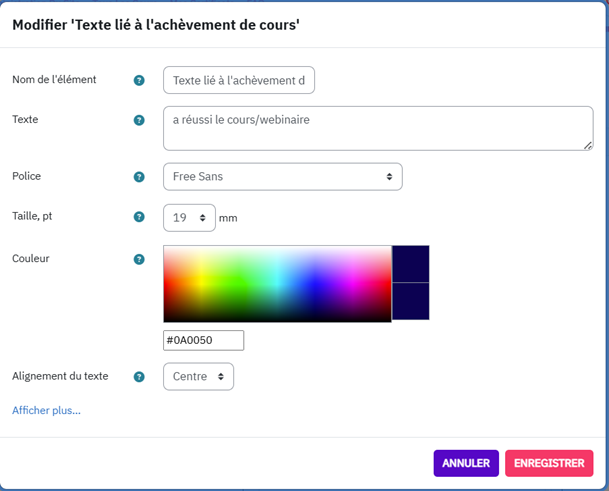
Task: Click the text area's resize handle
Action: point(588,145)
